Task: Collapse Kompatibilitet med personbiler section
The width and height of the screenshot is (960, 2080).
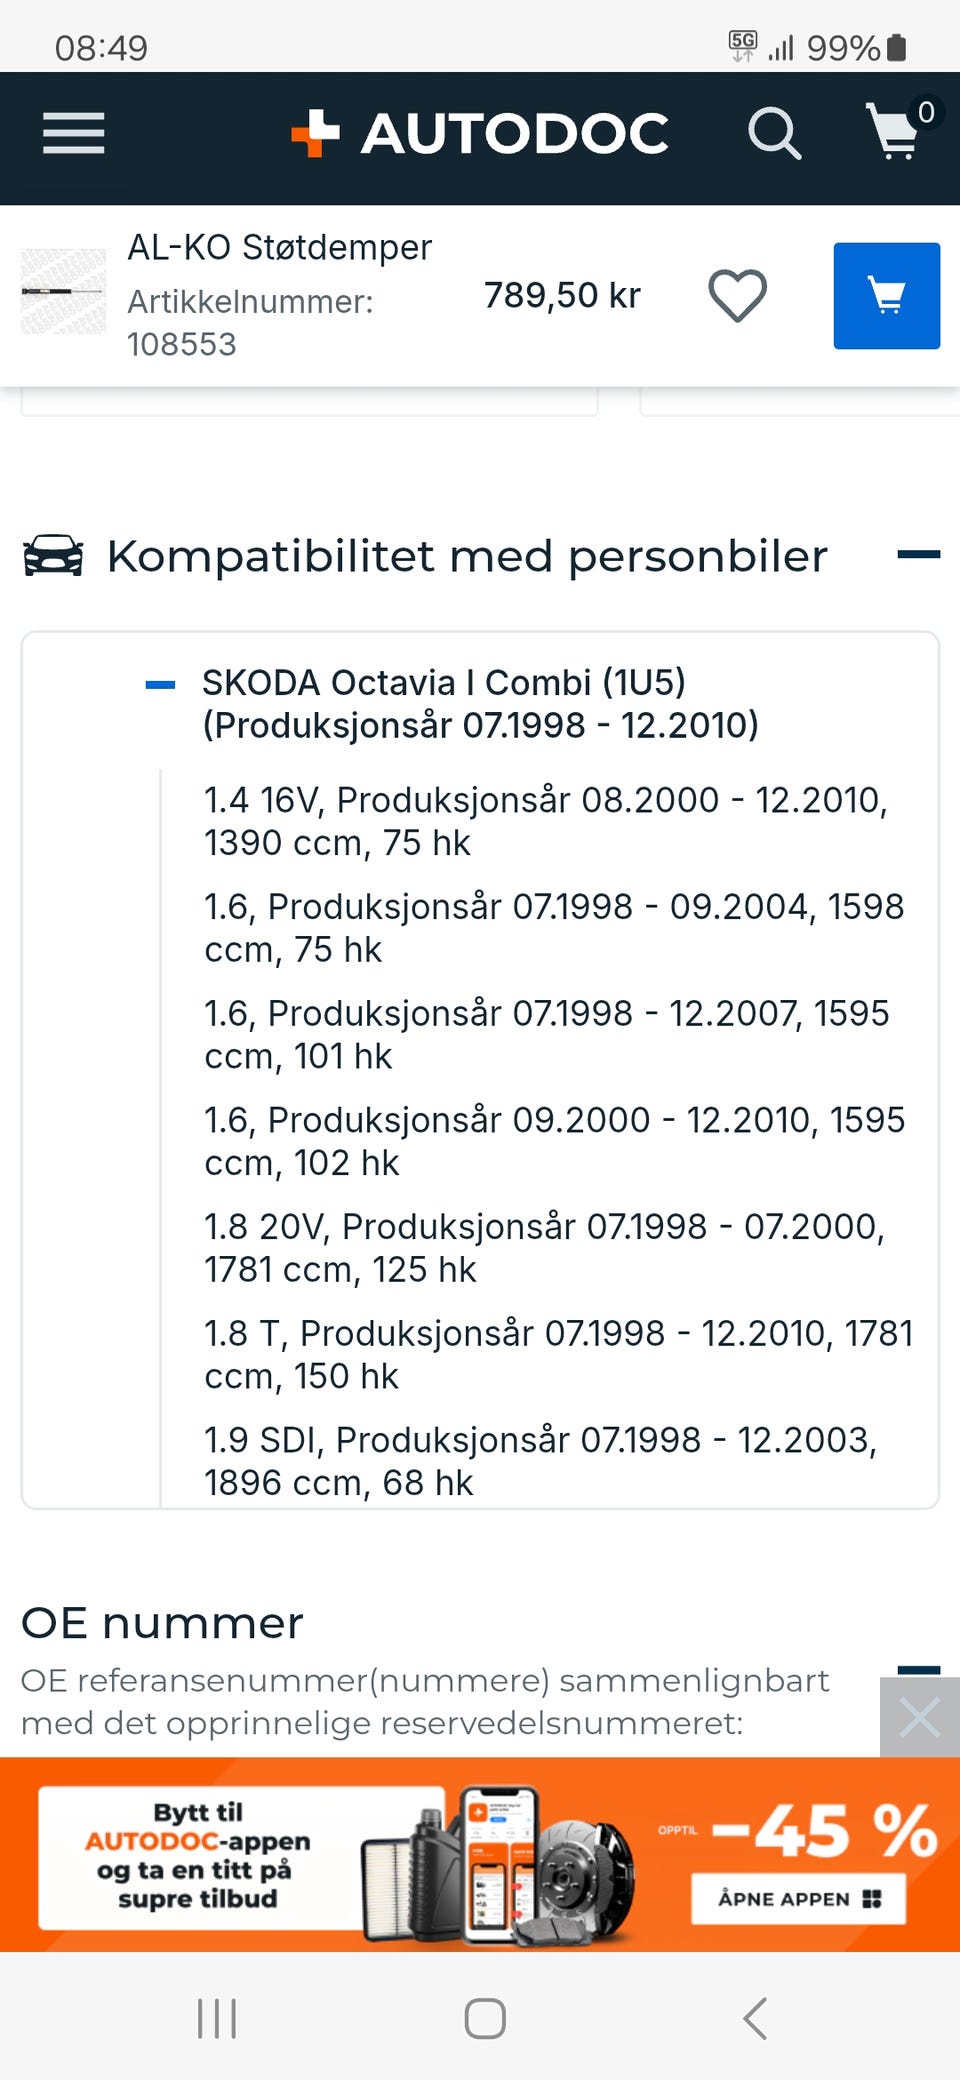Action: click(918, 554)
